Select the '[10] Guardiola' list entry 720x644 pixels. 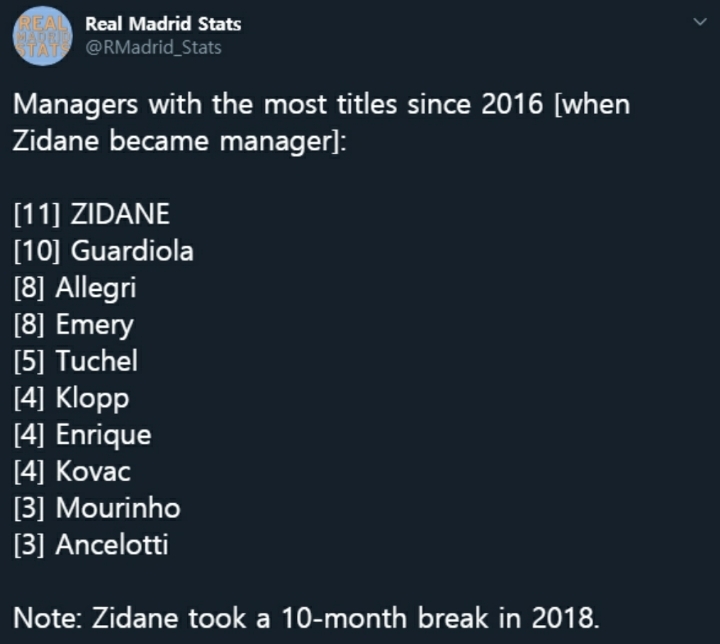(103, 251)
